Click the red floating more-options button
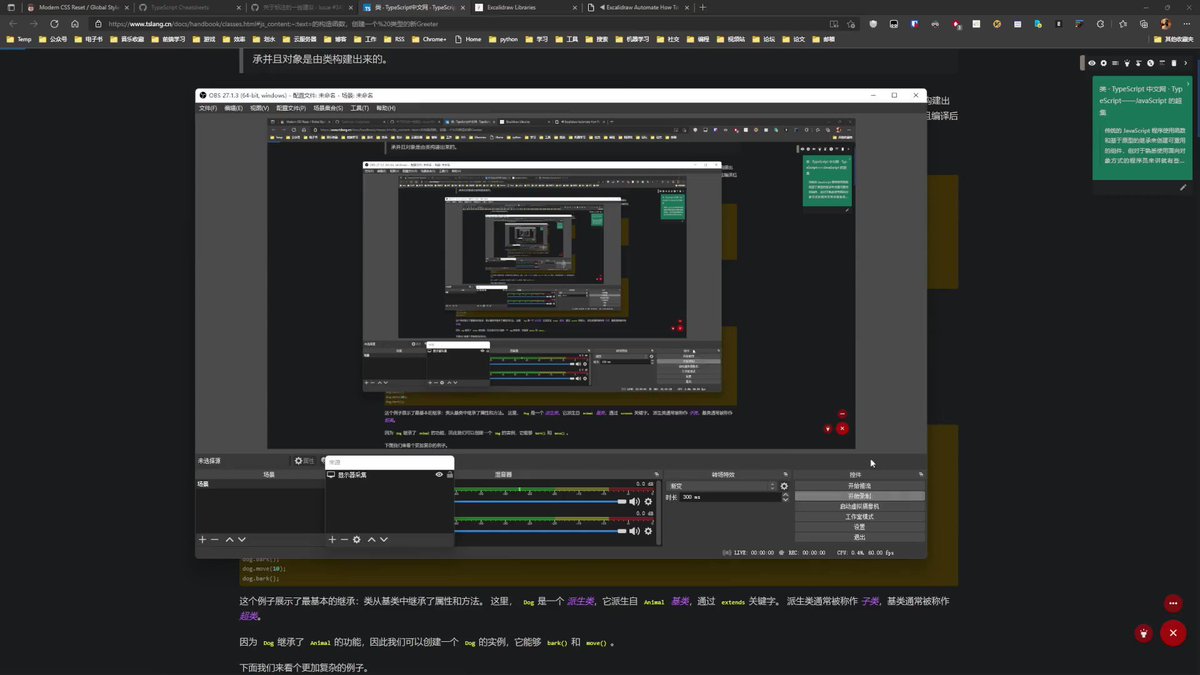This screenshot has height=675, width=1200. pyautogui.click(x=1173, y=603)
